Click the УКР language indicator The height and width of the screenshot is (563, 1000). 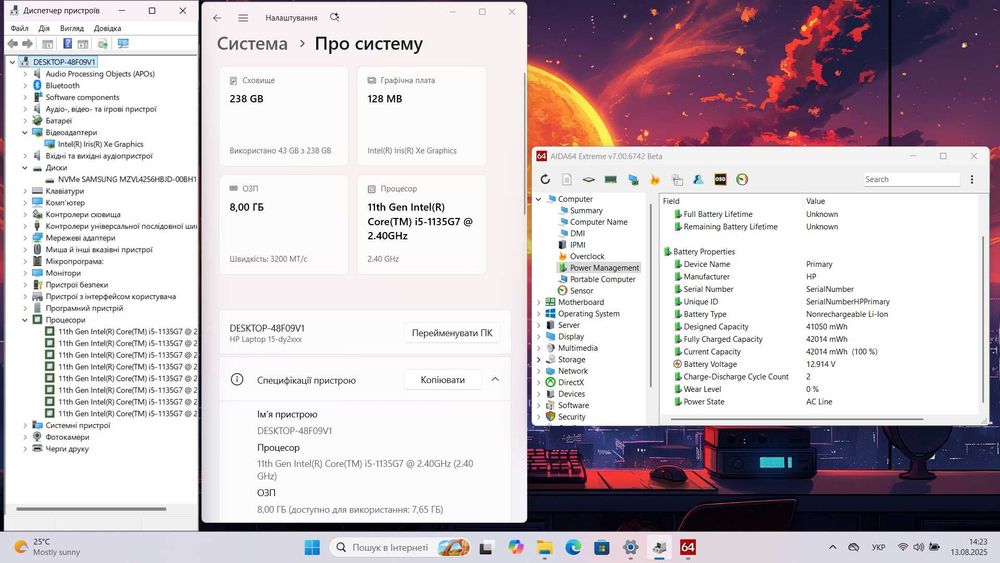pos(878,547)
